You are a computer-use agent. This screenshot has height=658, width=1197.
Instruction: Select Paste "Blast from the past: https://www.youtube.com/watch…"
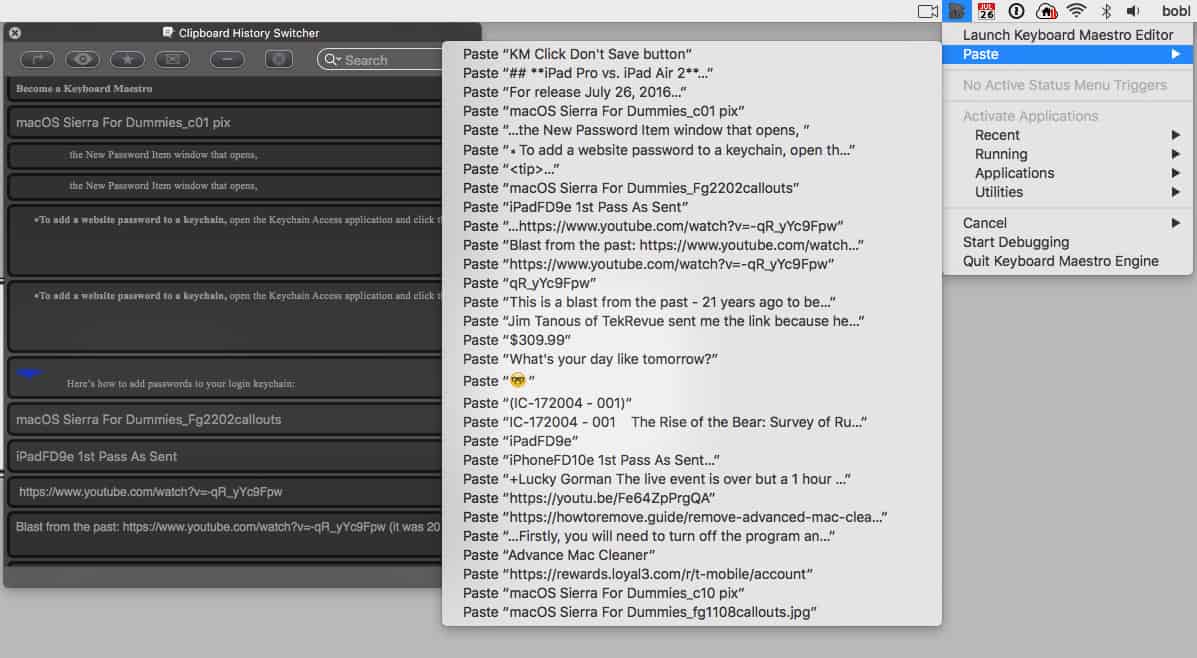pyautogui.click(x=691, y=245)
